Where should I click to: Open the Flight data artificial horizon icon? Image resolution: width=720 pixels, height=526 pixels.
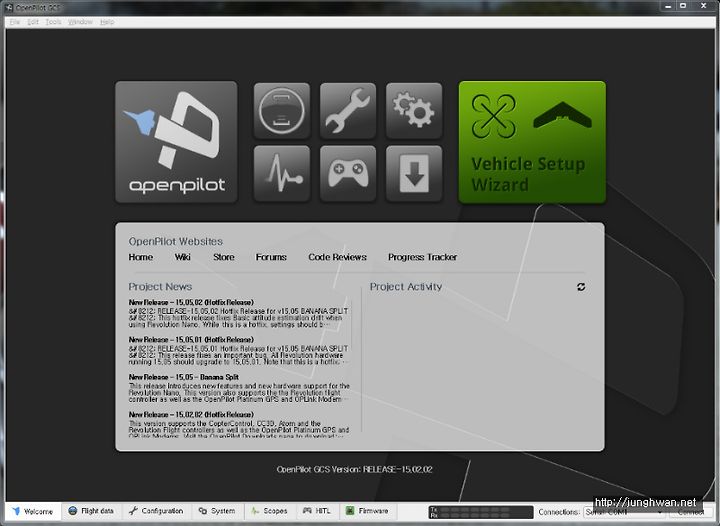tap(281, 111)
